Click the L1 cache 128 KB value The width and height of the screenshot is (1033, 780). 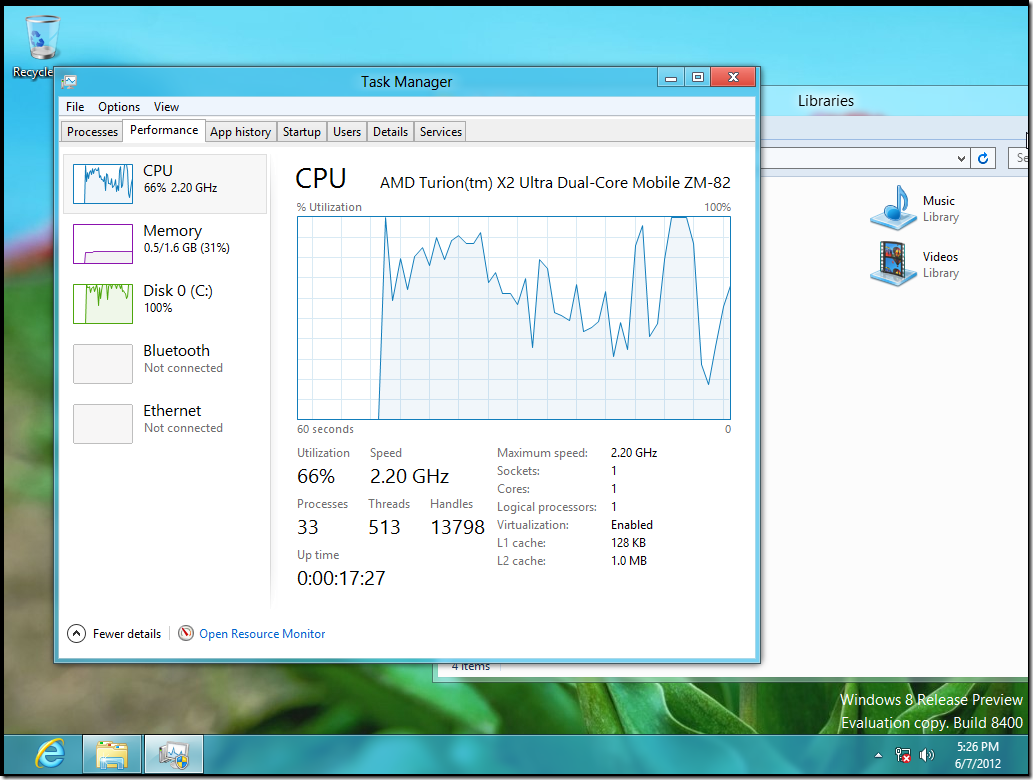[x=628, y=543]
